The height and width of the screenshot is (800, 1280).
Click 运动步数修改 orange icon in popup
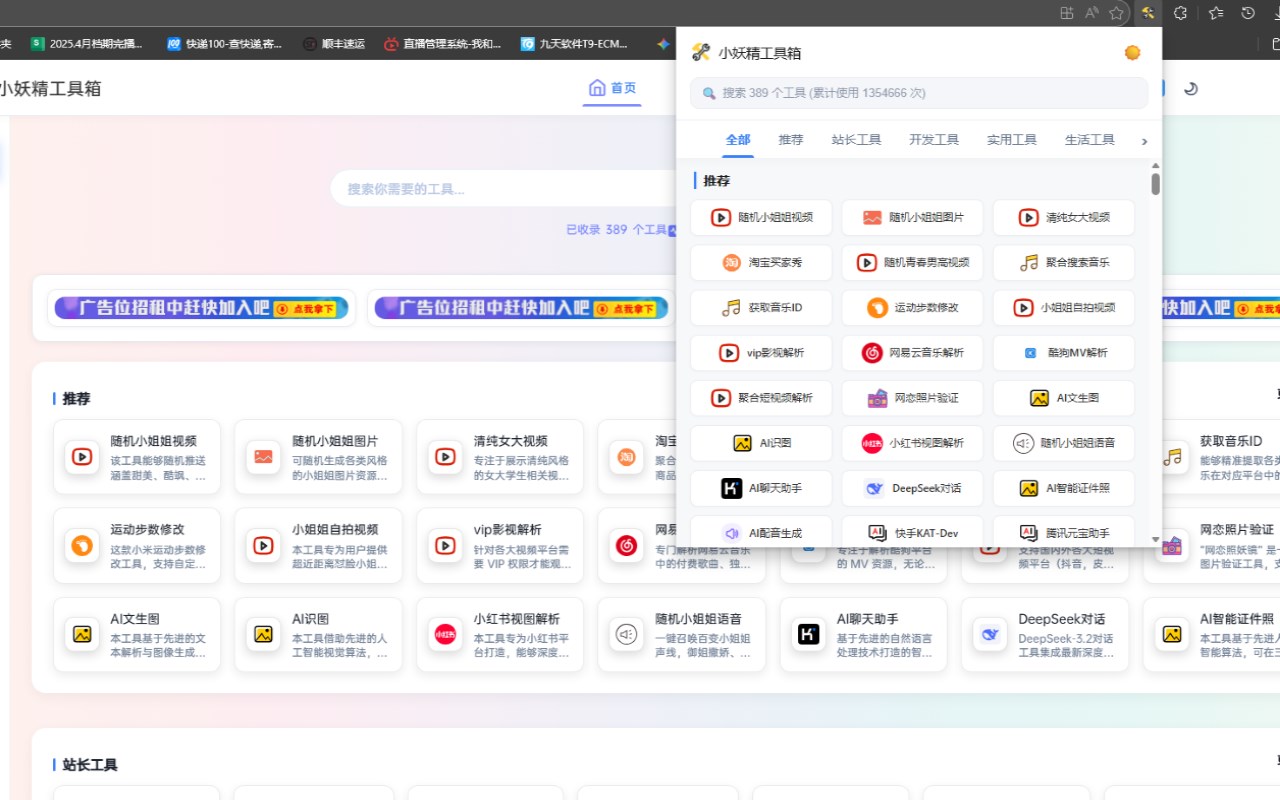(877, 308)
